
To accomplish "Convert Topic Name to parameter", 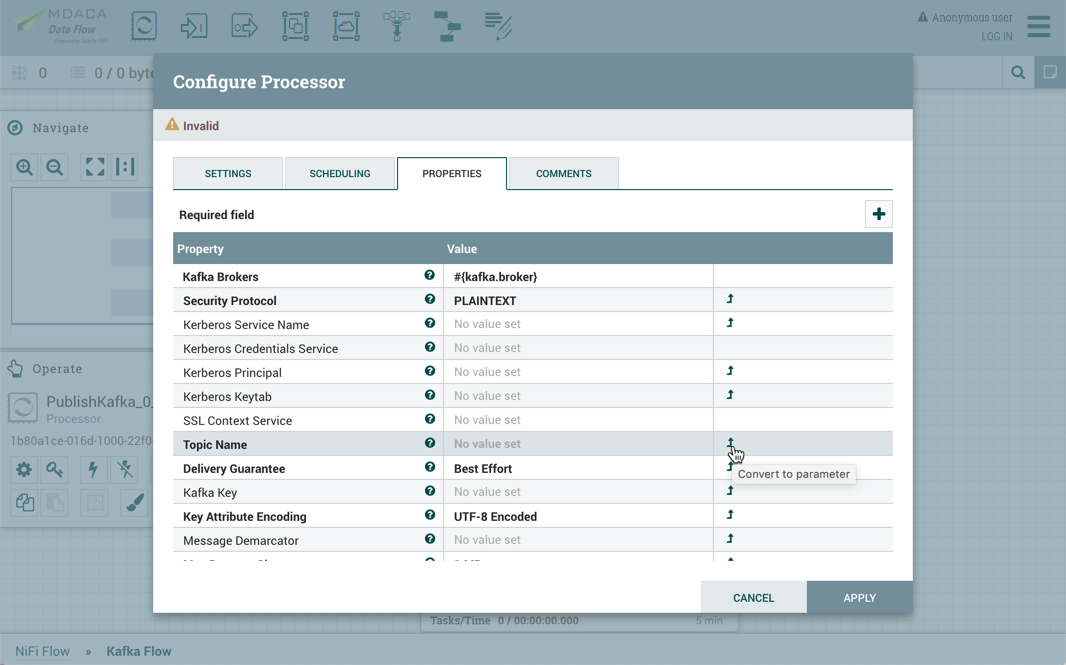I will point(730,443).
